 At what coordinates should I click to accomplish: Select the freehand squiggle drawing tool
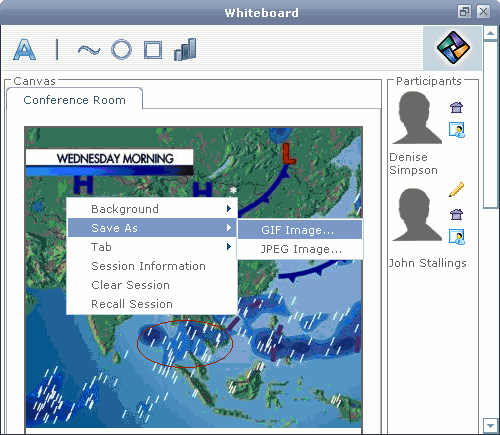[89, 50]
